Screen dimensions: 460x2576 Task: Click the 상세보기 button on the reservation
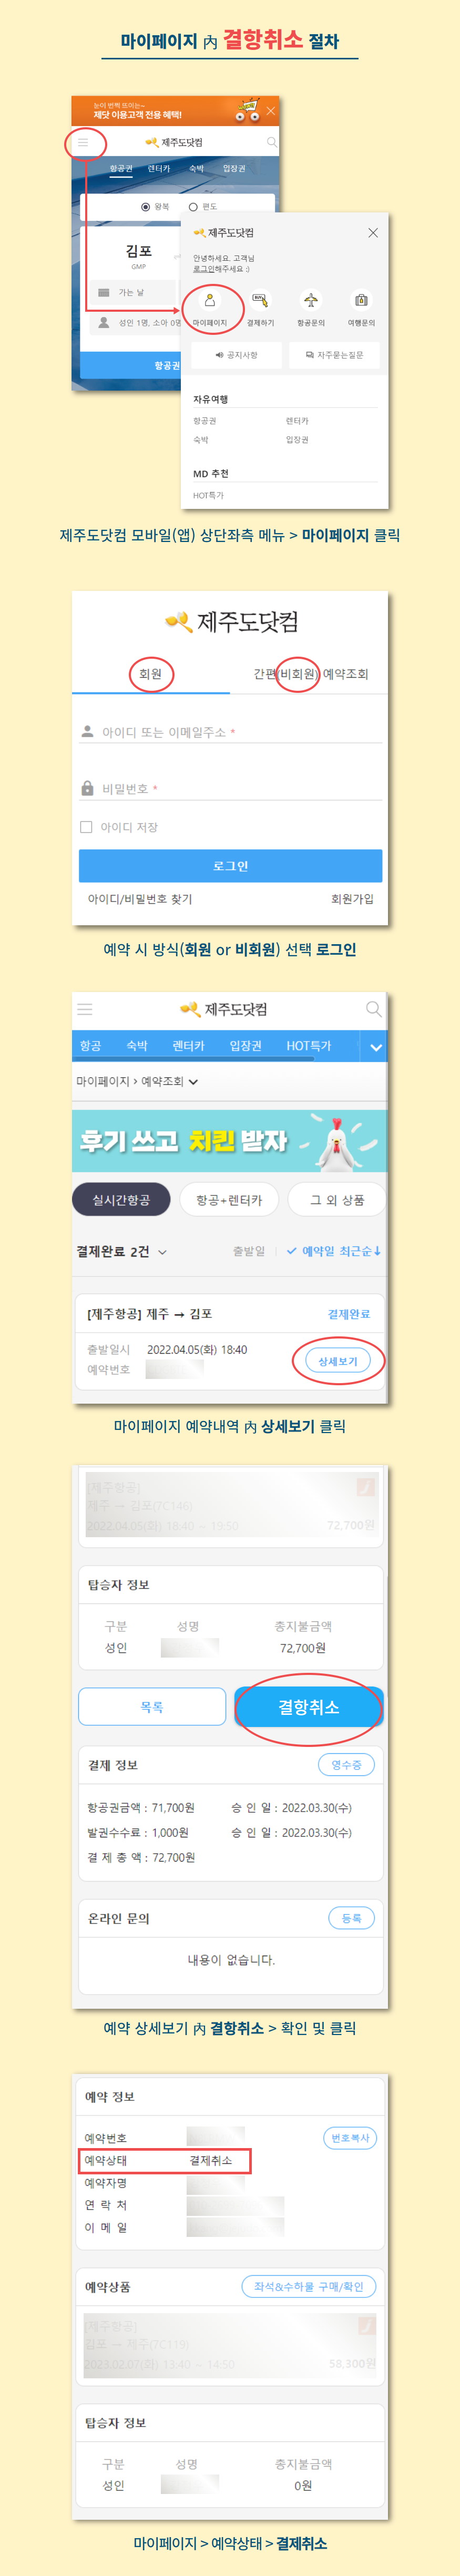[x=338, y=1361]
